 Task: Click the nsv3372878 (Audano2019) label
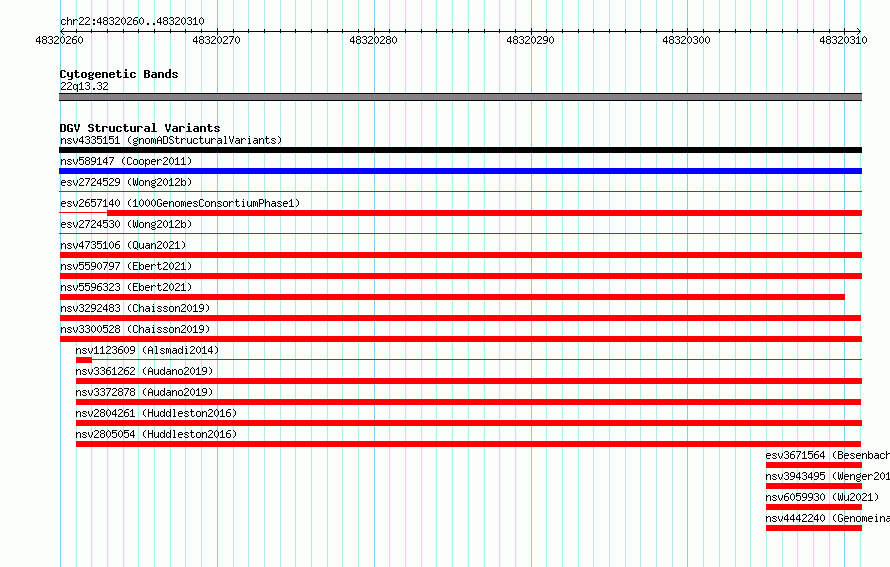(x=144, y=392)
